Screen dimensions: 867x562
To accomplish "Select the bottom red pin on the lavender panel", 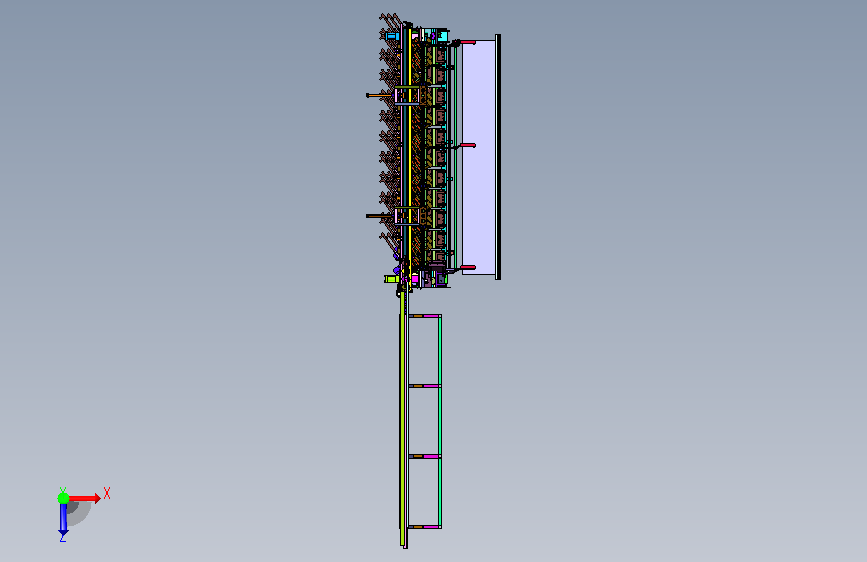I will point(468,268).
